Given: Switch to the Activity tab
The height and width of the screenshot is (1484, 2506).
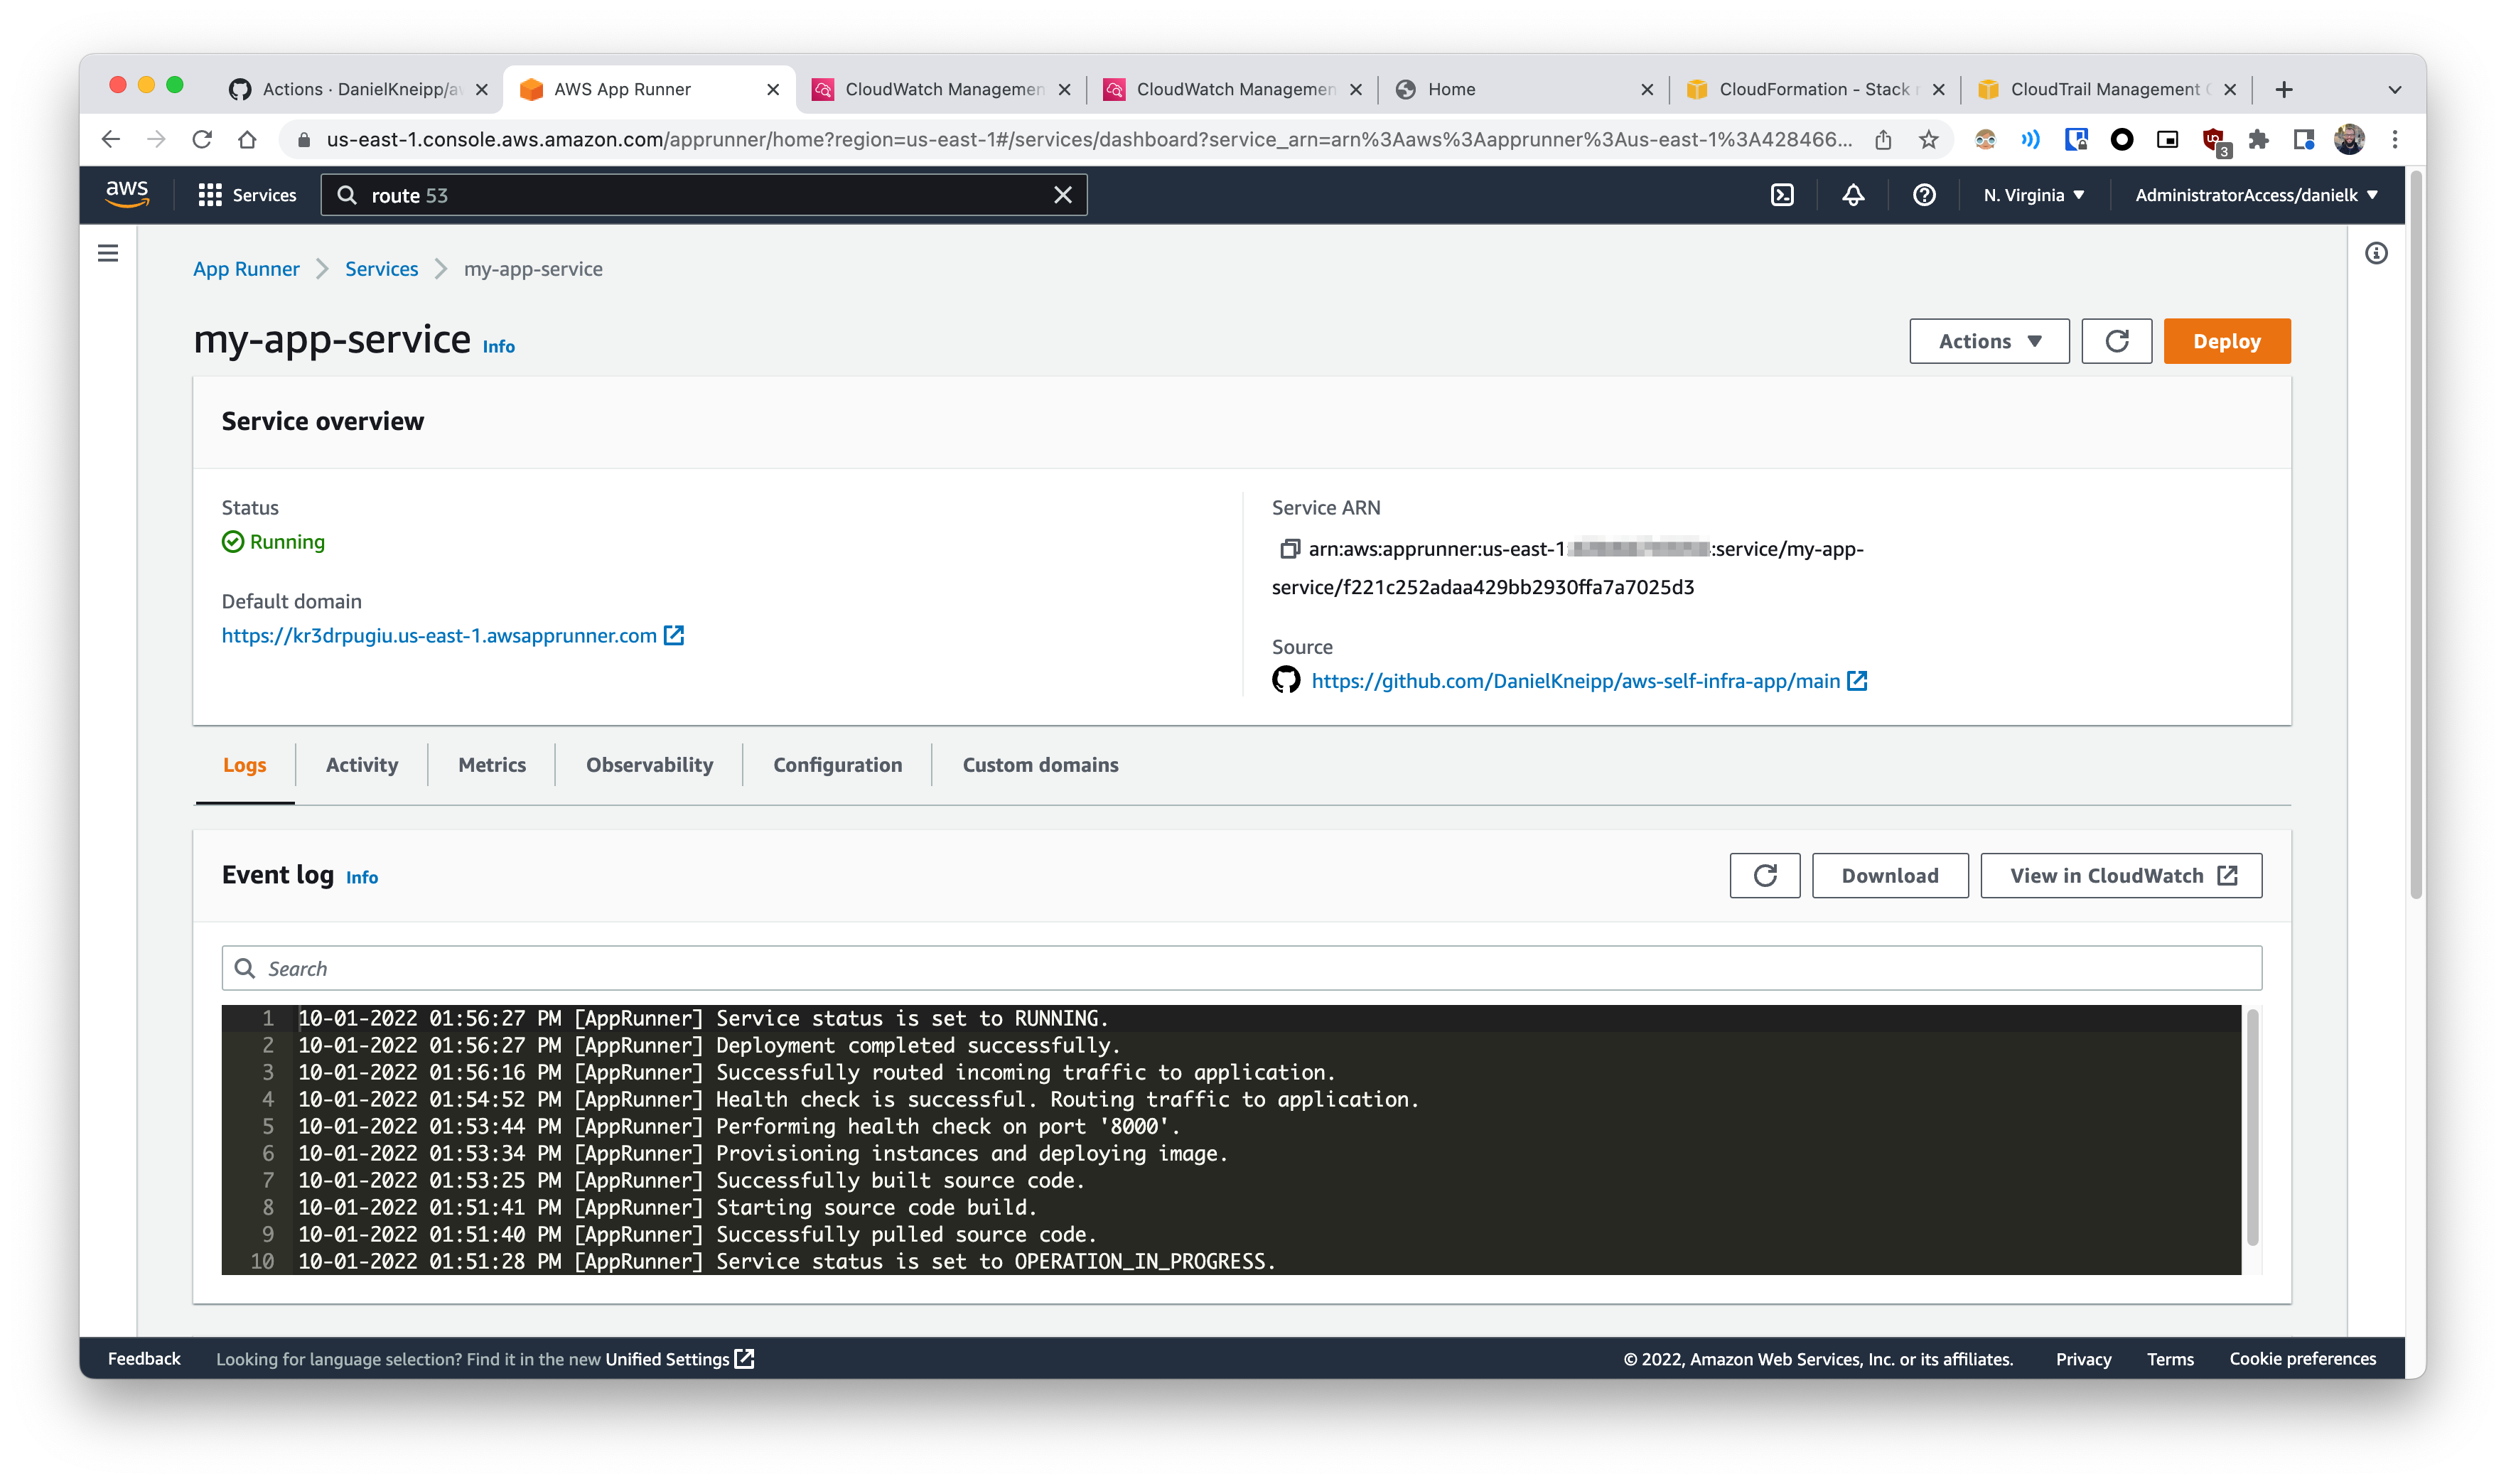Looking at the screenshot, I should click(361, 765).
